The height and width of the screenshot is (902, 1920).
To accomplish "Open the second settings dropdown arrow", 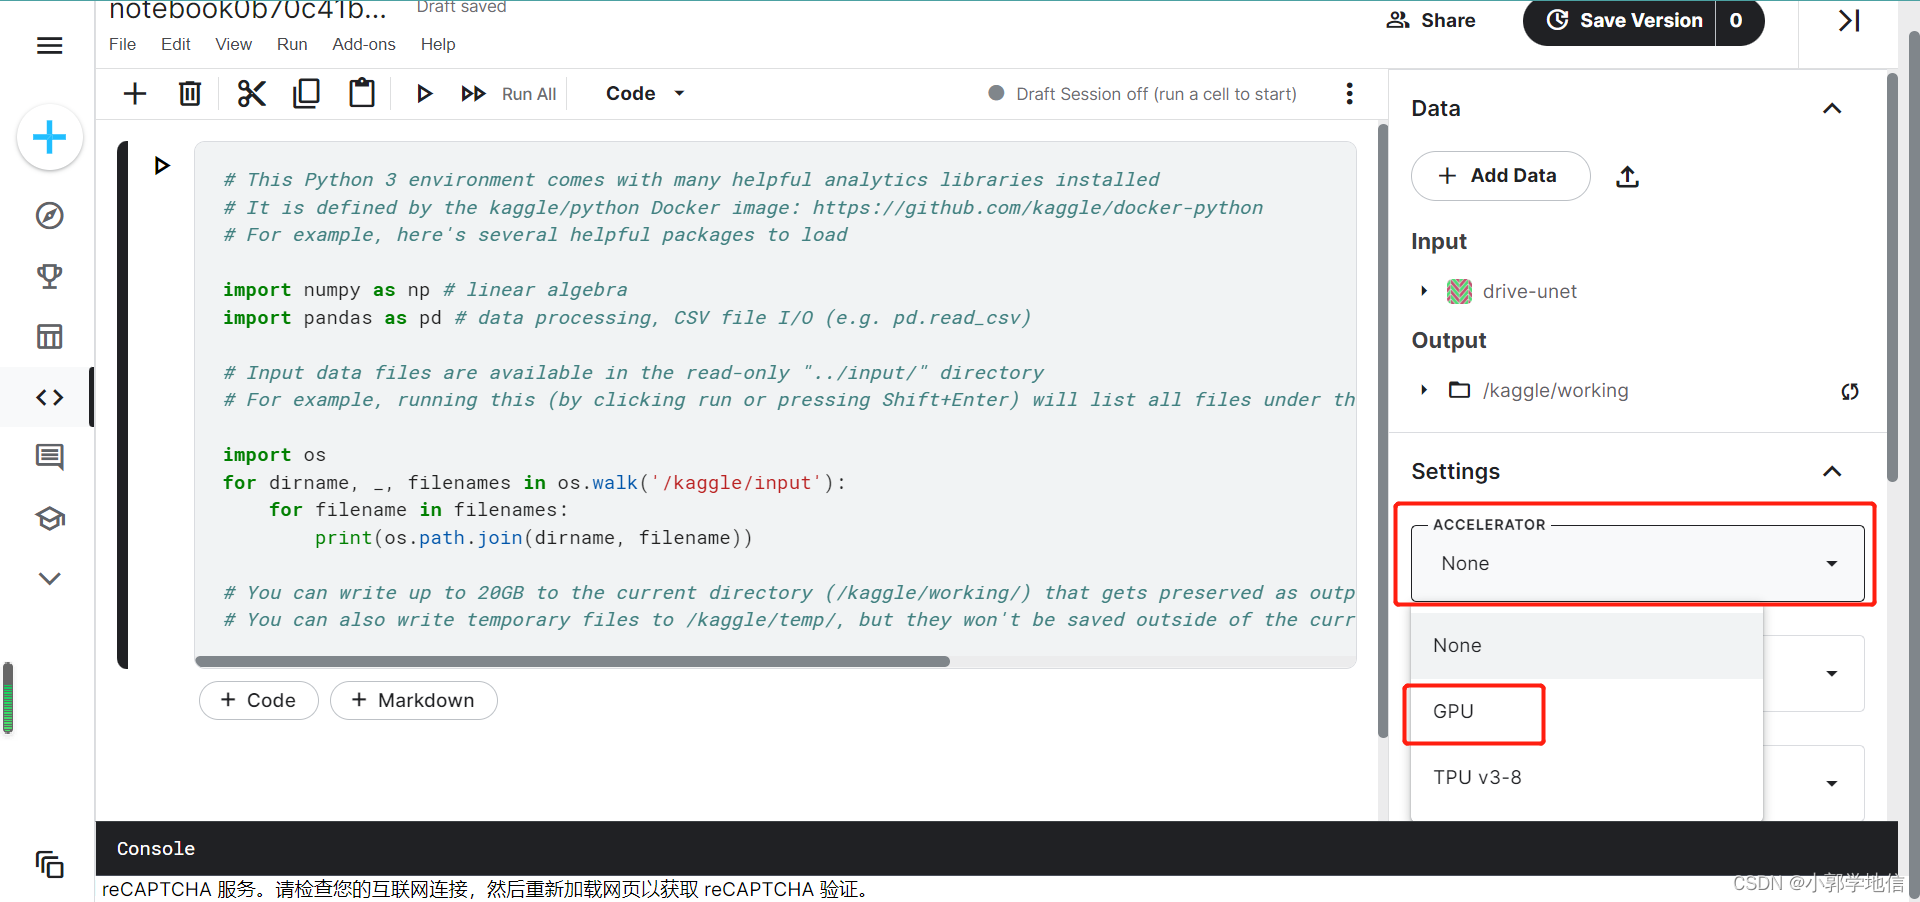I will pyautogui.click(x=1831, y=673).
